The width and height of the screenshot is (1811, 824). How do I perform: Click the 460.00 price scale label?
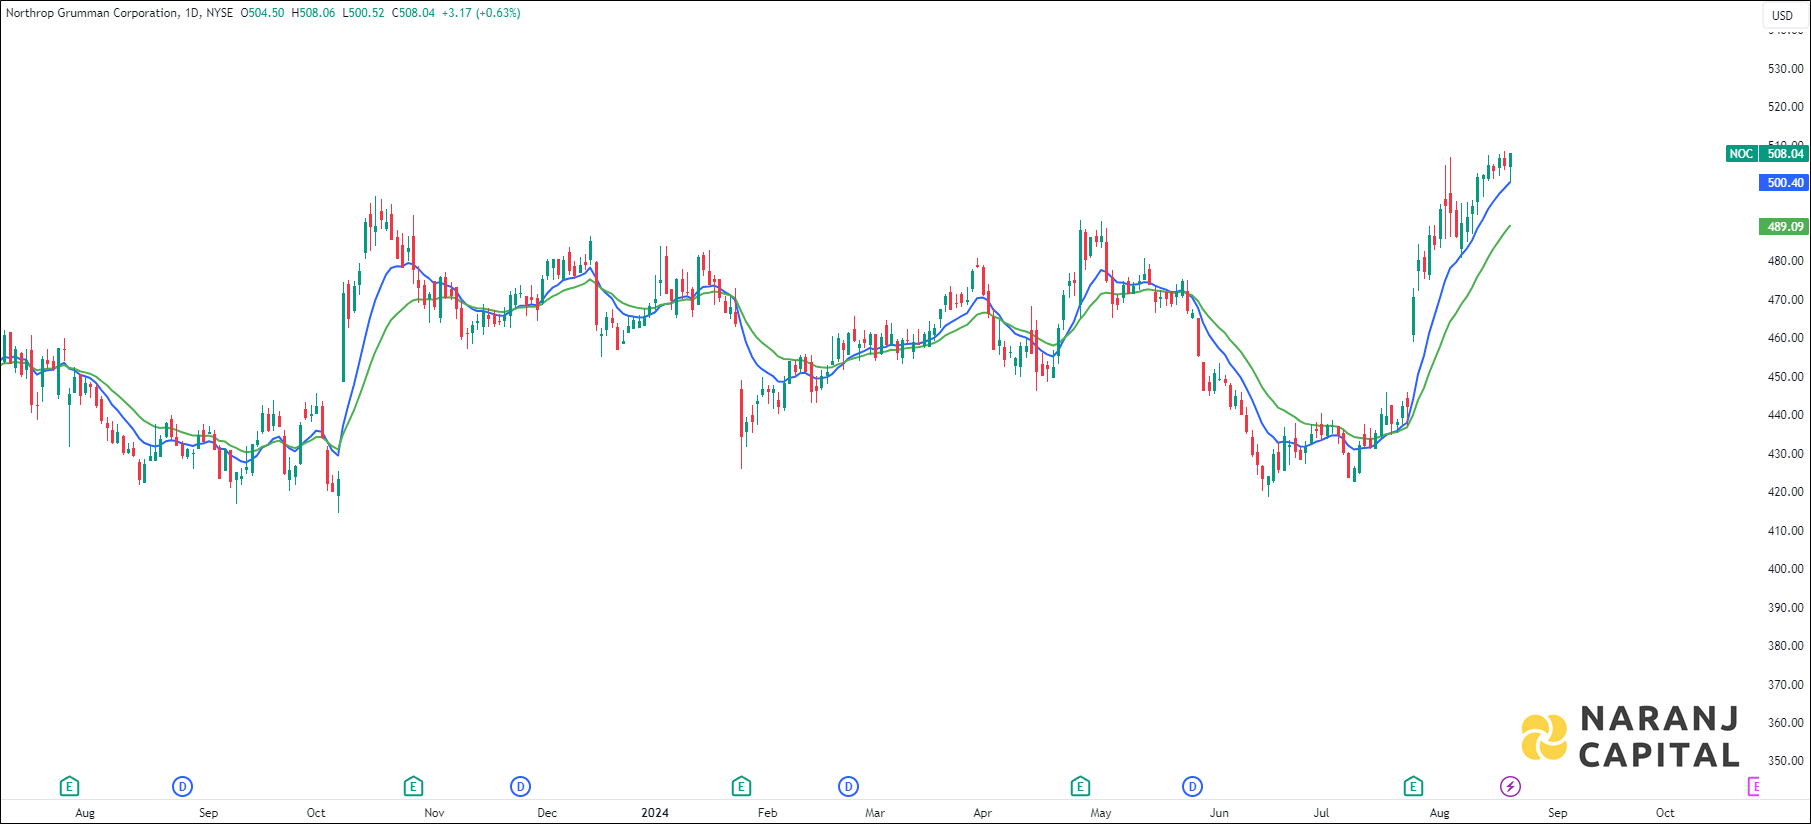[1786, 338]
